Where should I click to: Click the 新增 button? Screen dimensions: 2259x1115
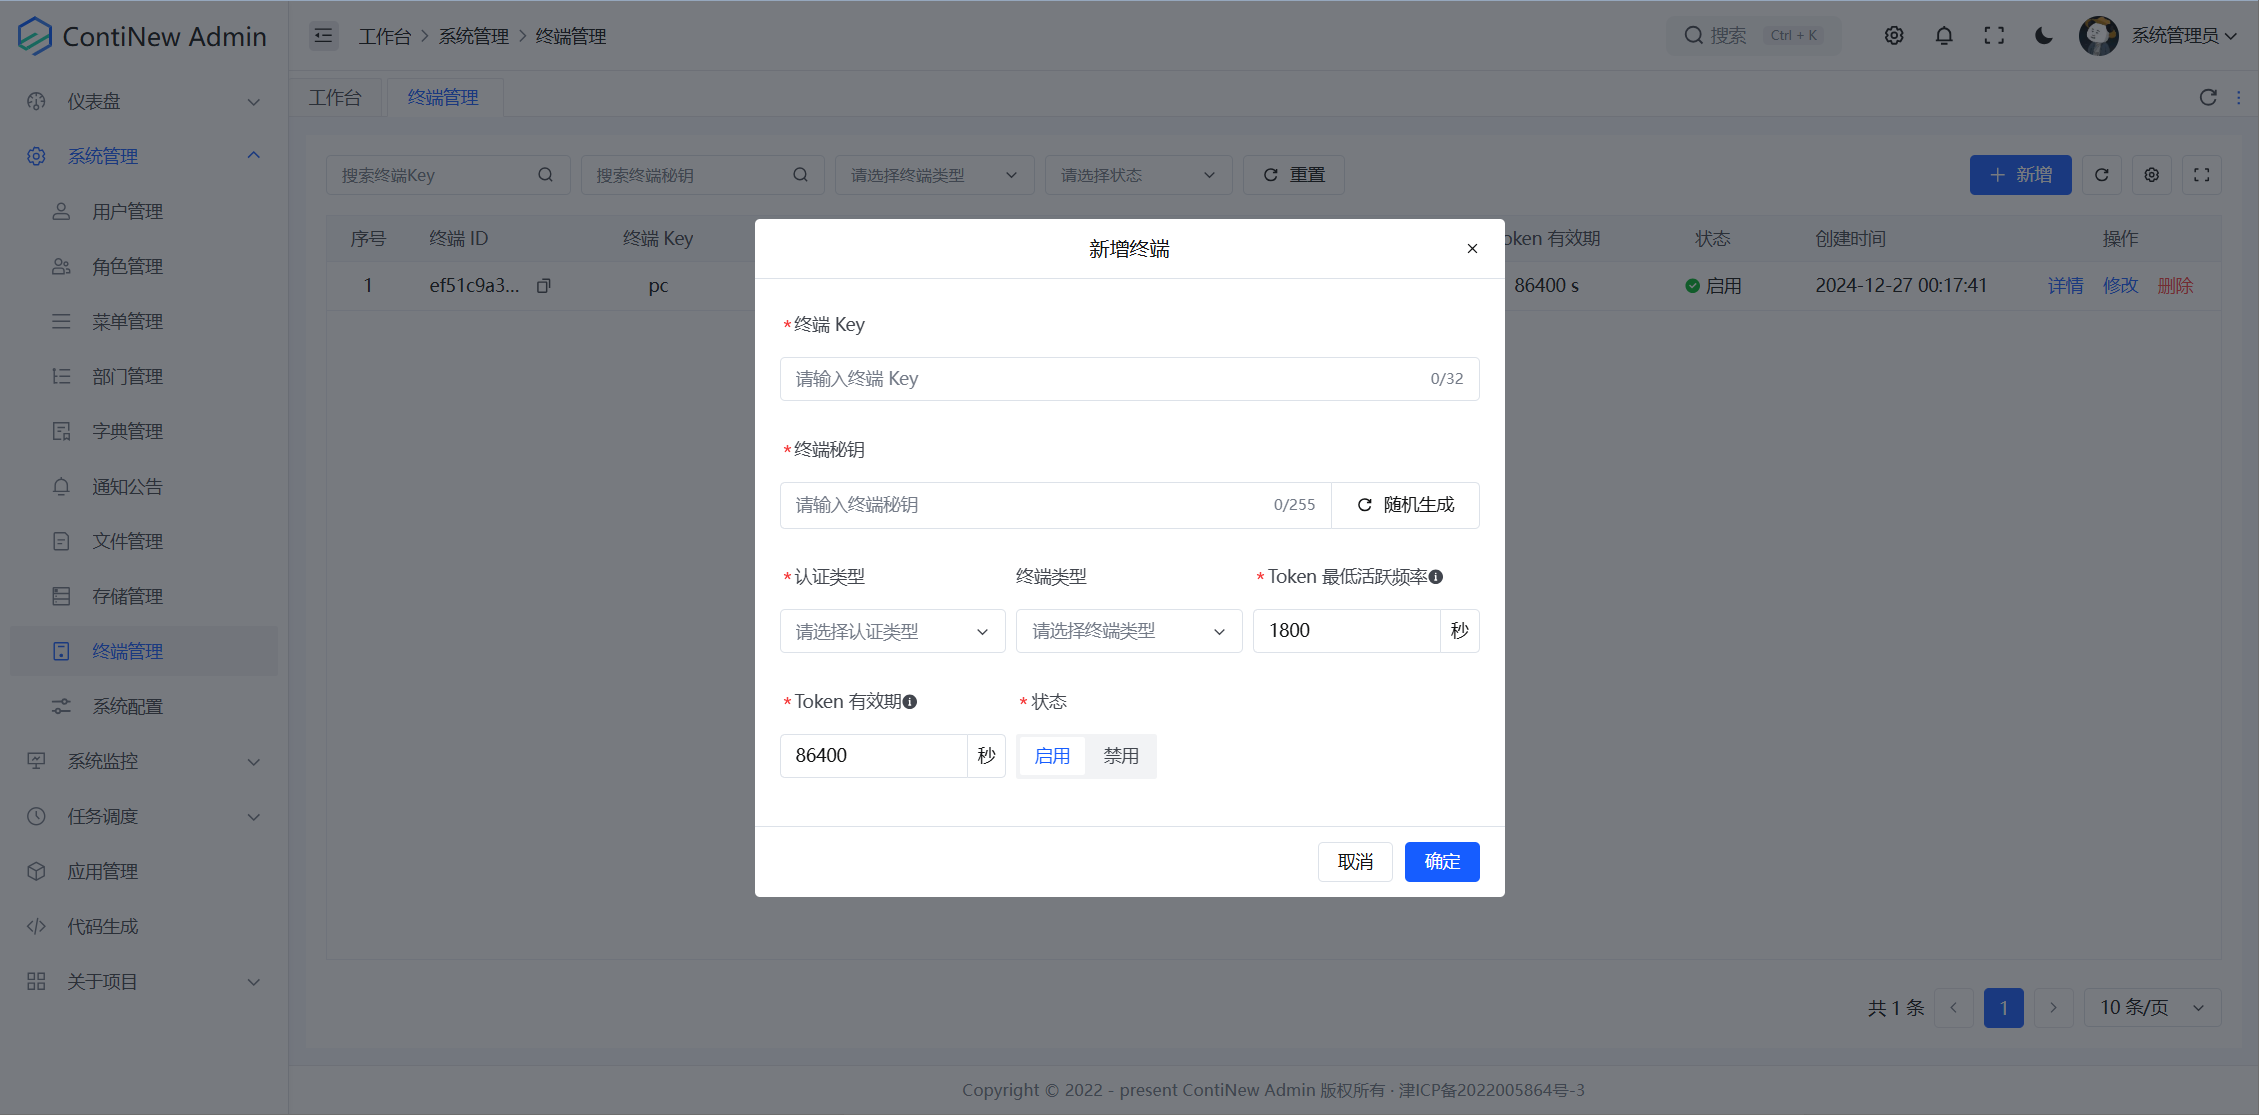[x=2020, y=175]
